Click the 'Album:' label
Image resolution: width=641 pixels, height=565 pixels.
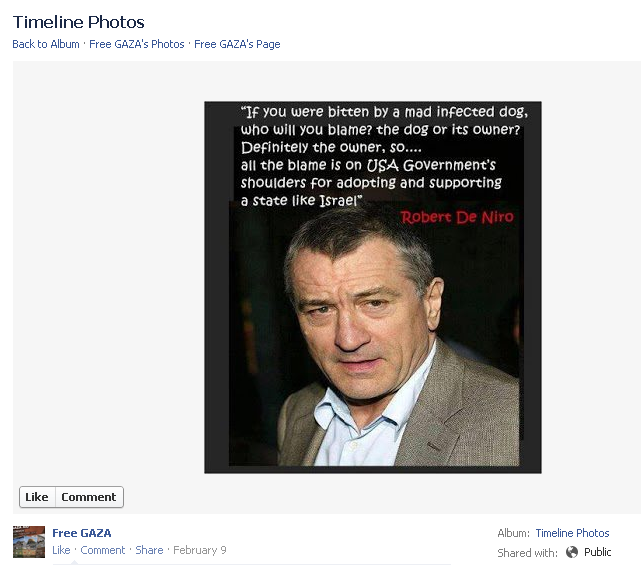pos(513,533)
